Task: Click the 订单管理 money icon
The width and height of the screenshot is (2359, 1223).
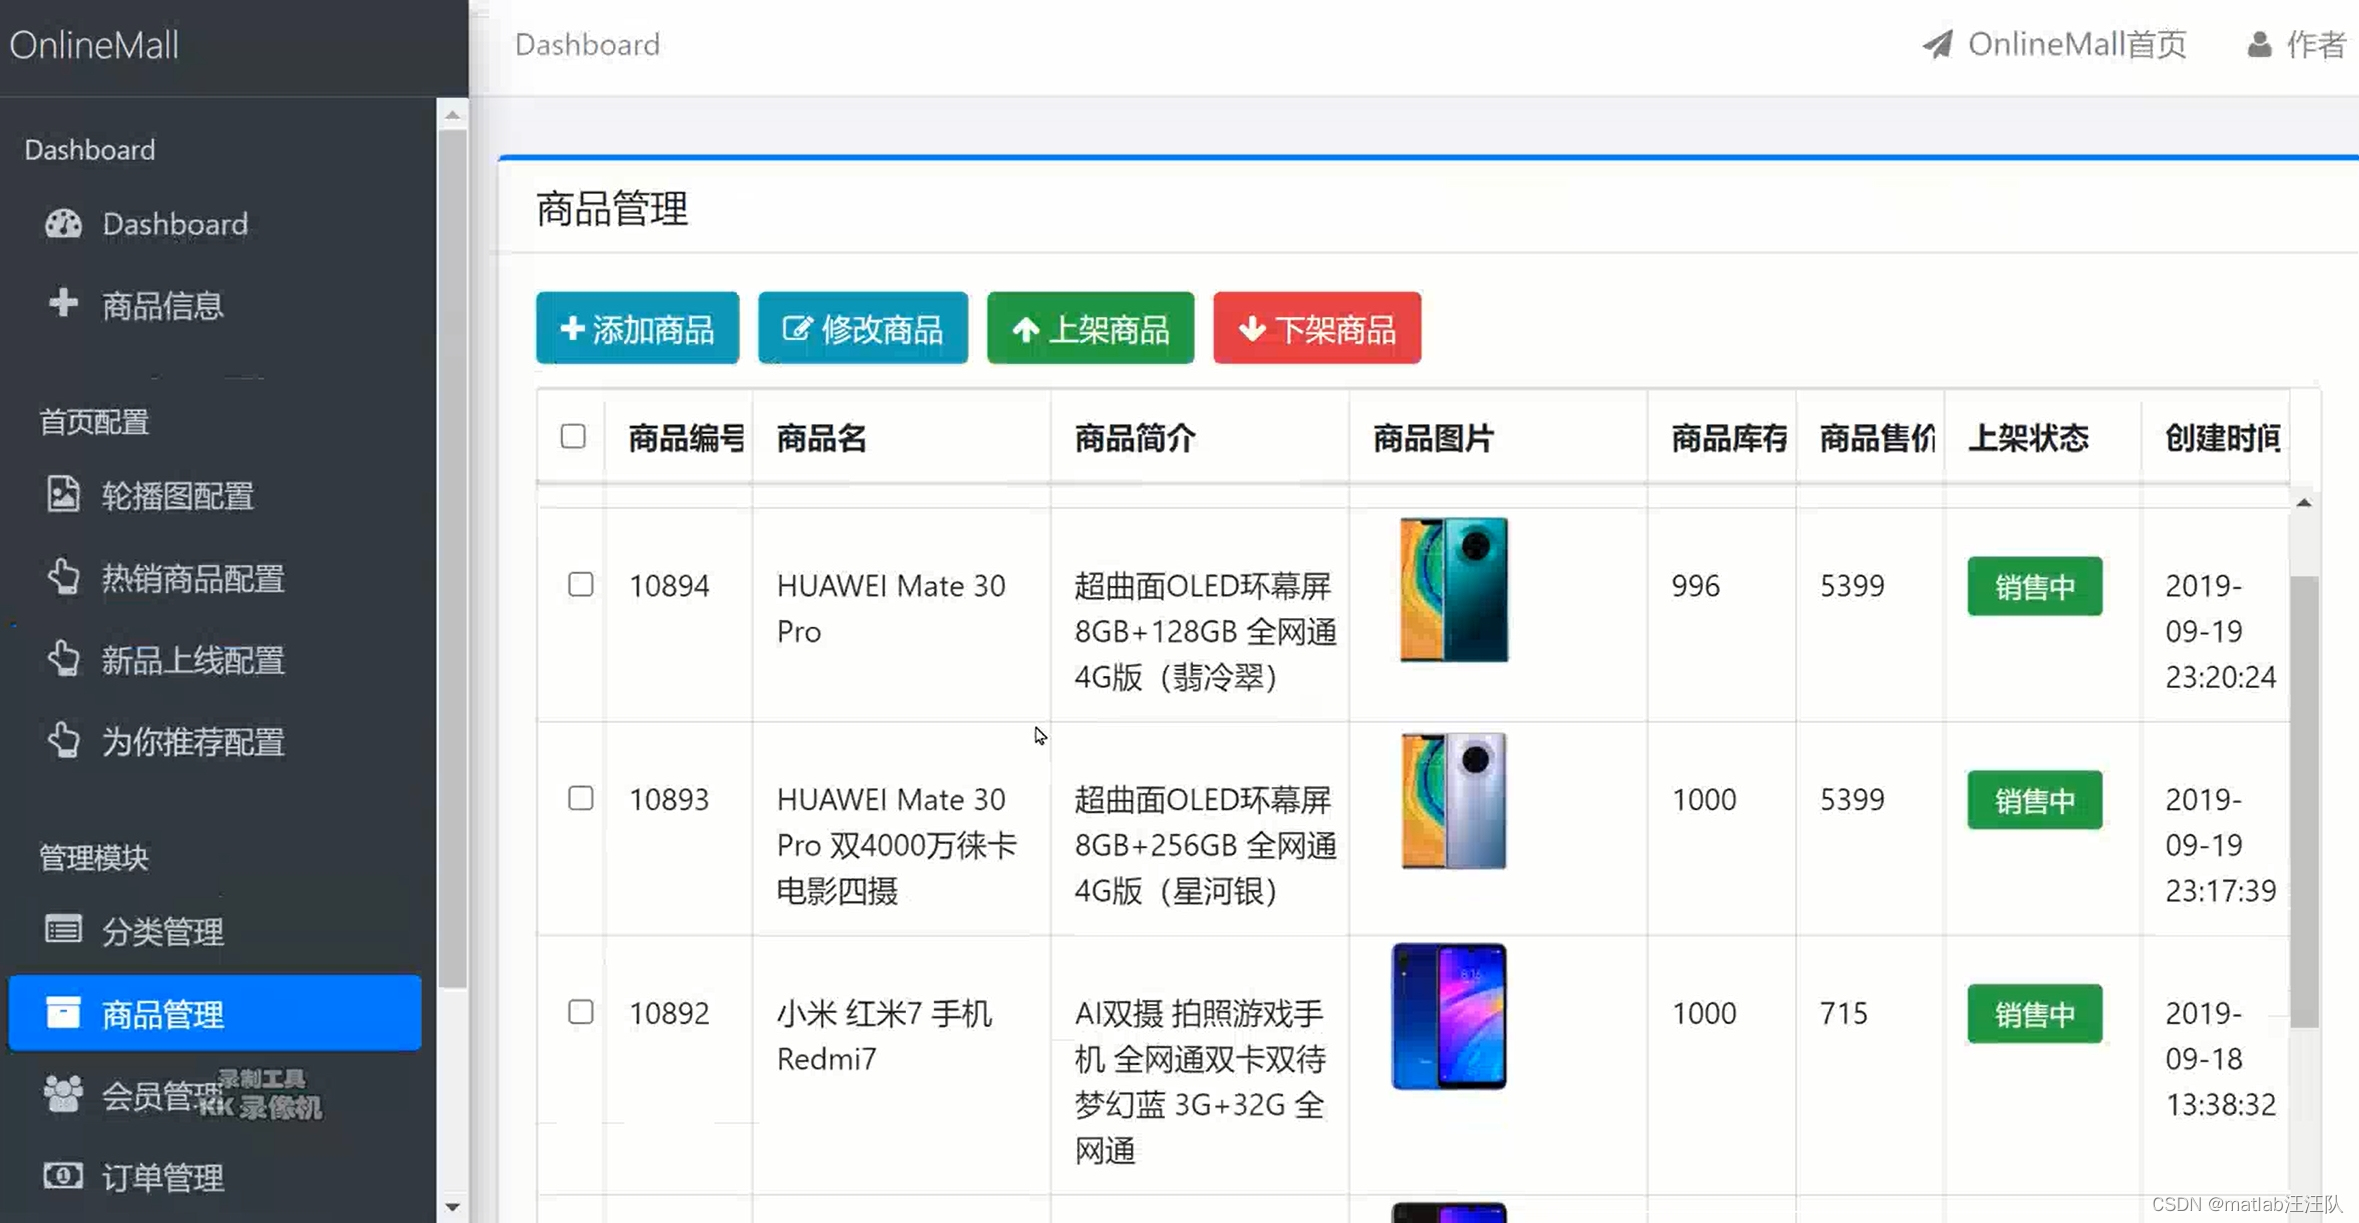Action: pos(63,1176)
